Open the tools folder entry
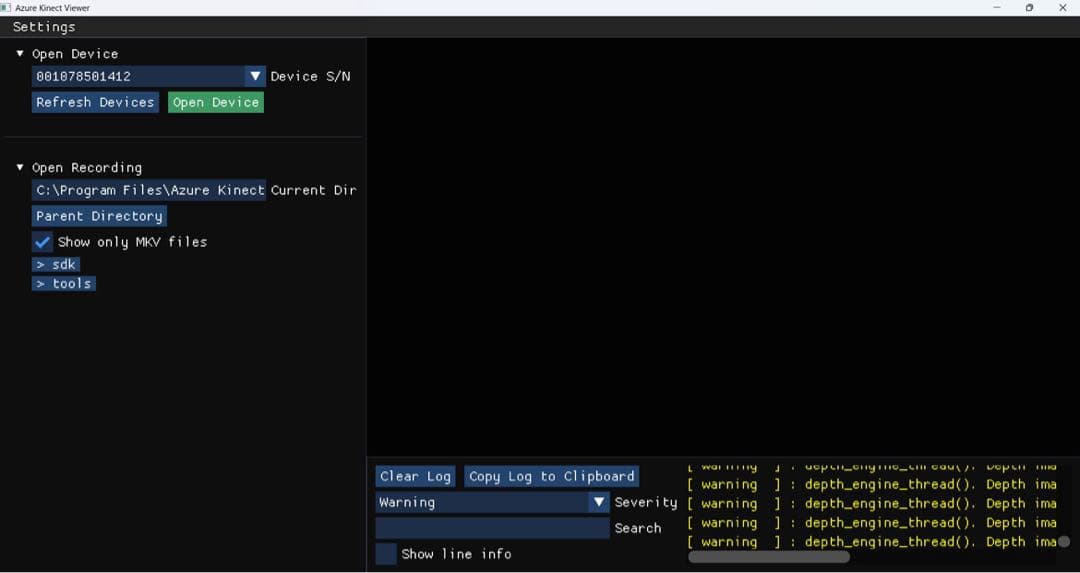 click(64, 284)
